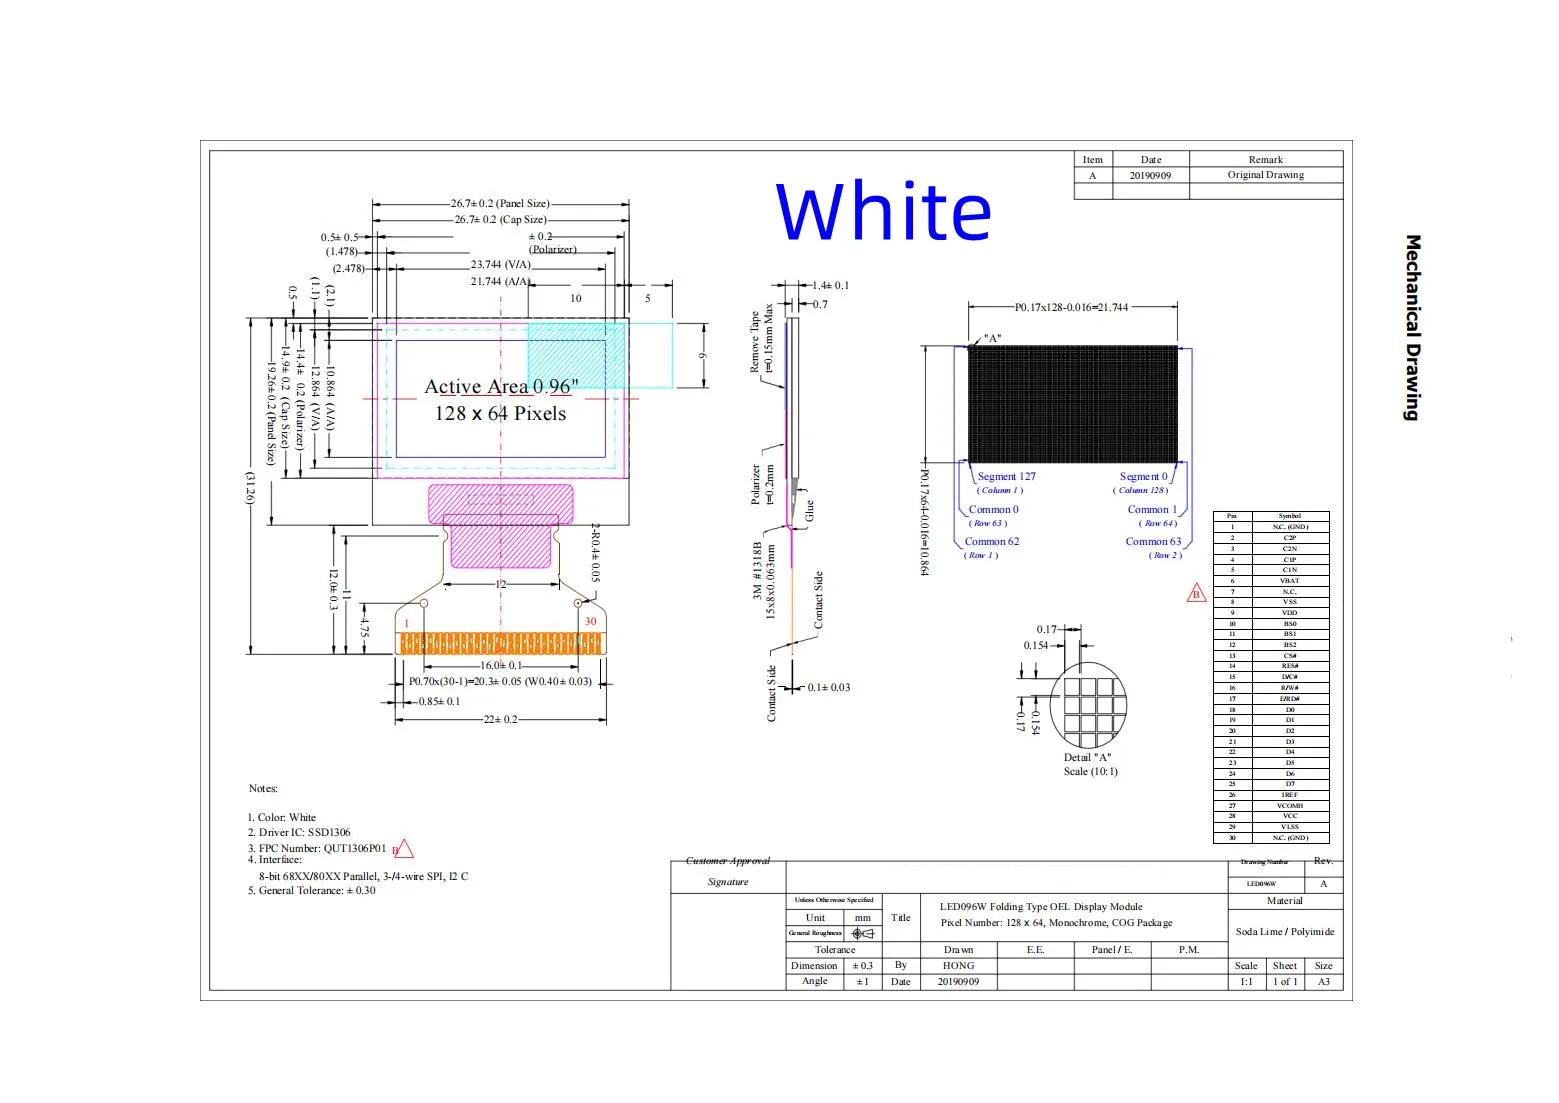Select "26.7± 0.2 (Panel Size)" dimension
The height and width of the screenshot is (1103, 1559).
click(500, 203)
